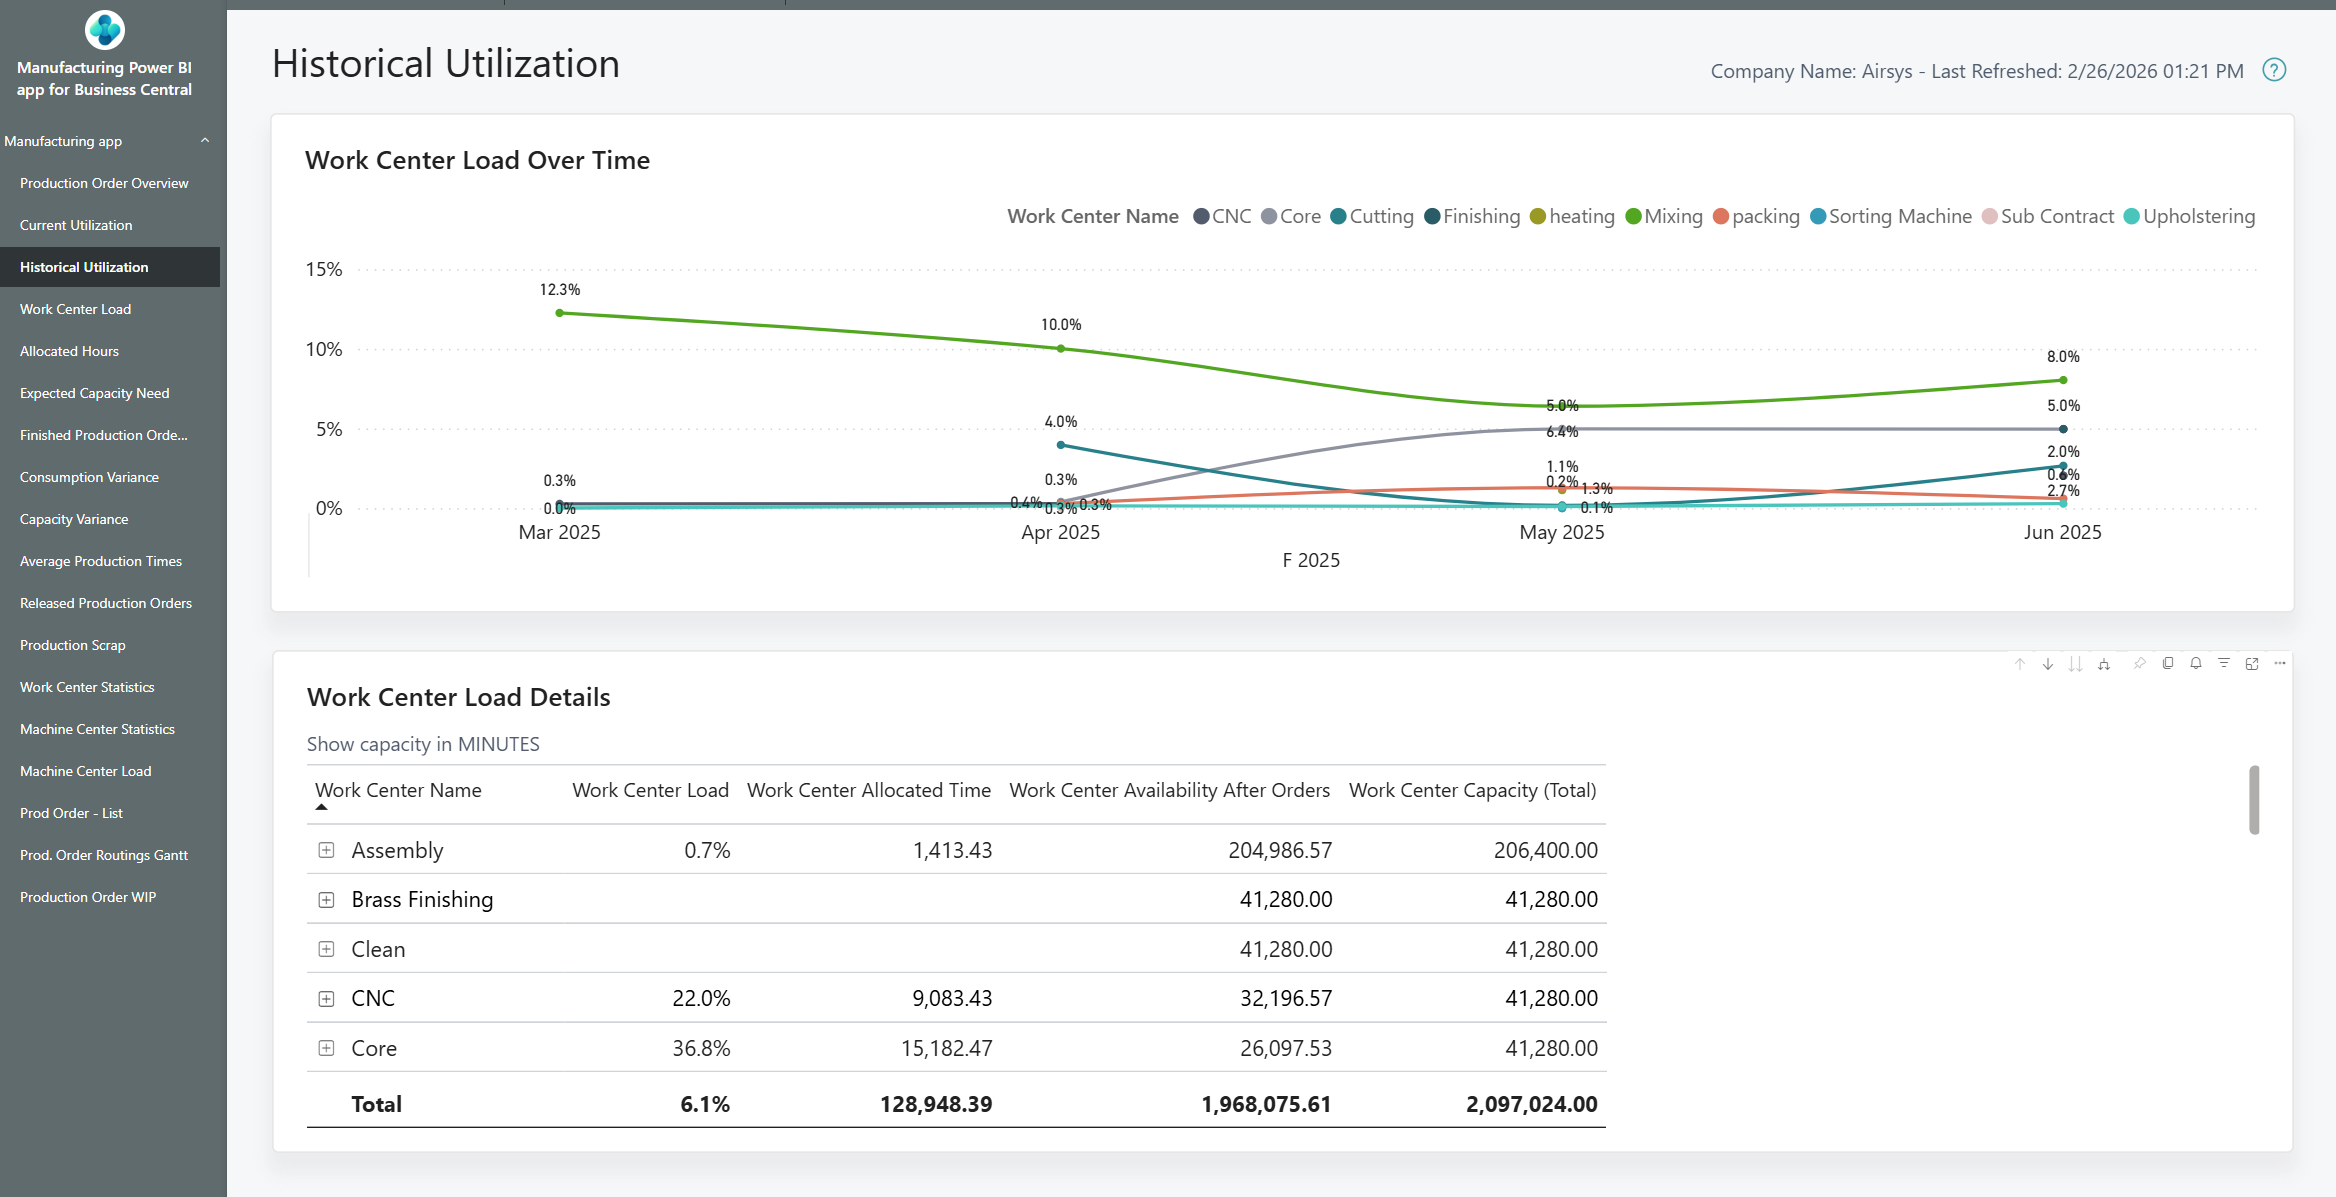Viewport: 2336px width, 1197px height.
Task: Enter focus mode for the details table
Action: coord(2253,663)
